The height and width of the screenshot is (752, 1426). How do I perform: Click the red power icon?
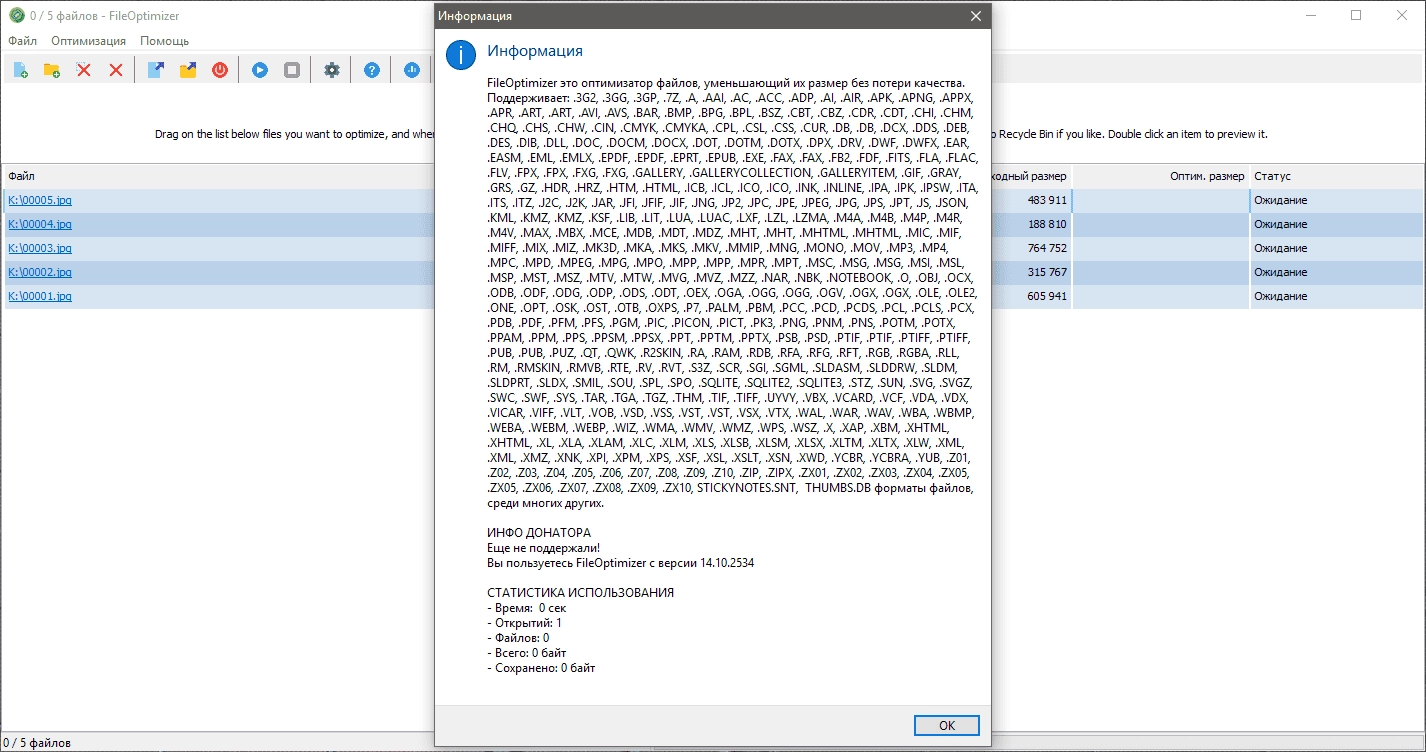219,70
